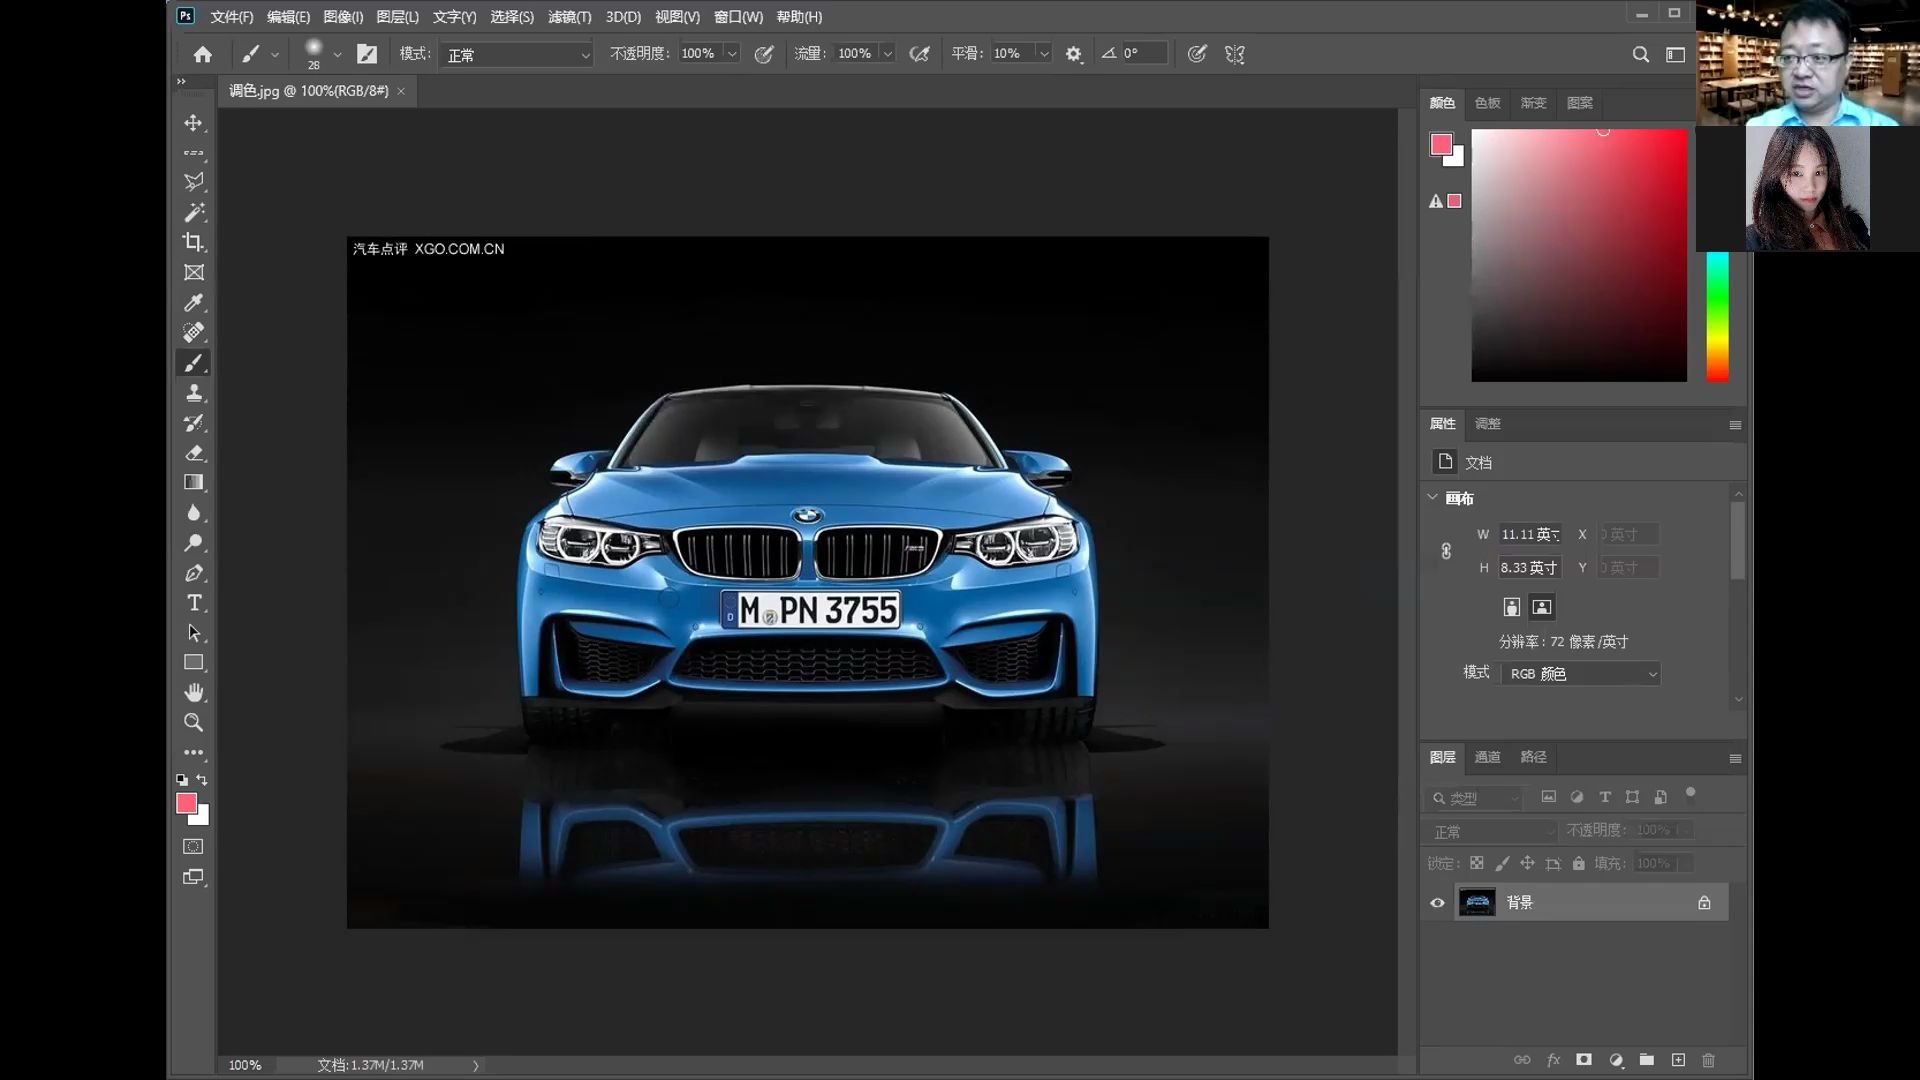Select the Move tool

pos(193,122)
